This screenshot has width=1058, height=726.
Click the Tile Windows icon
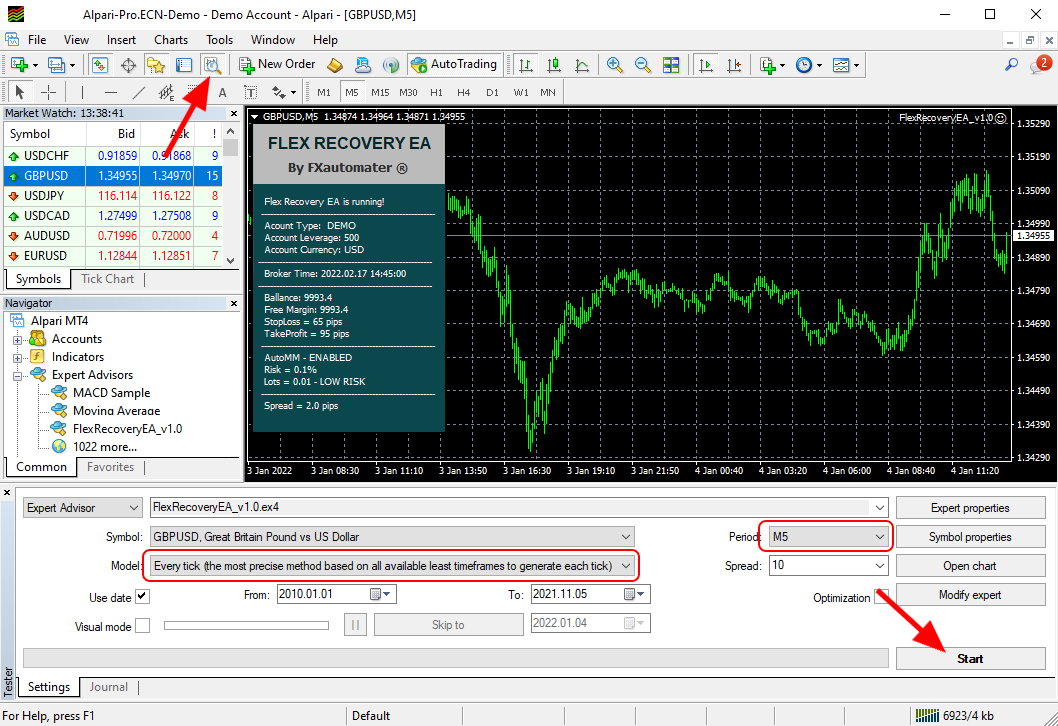point(671,65)
